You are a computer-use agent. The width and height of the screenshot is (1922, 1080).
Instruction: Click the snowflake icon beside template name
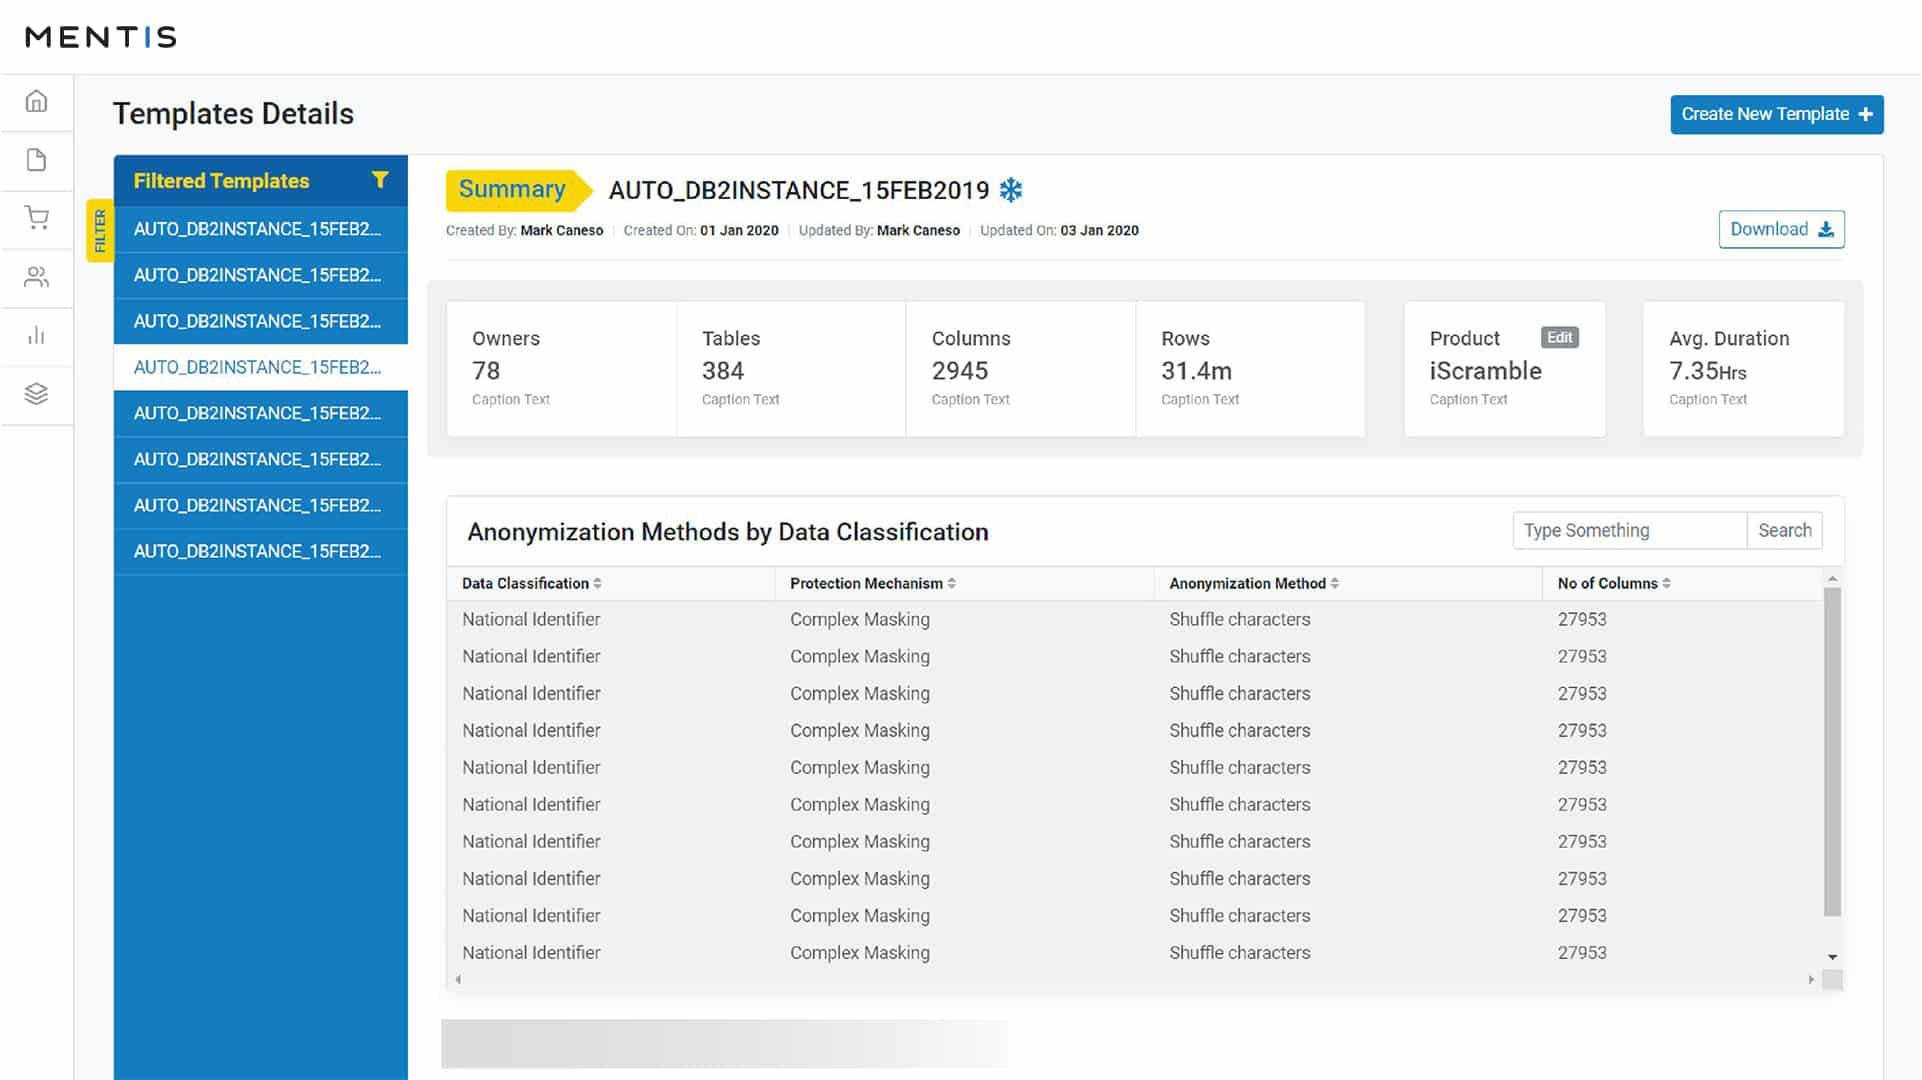(1012, 190)
